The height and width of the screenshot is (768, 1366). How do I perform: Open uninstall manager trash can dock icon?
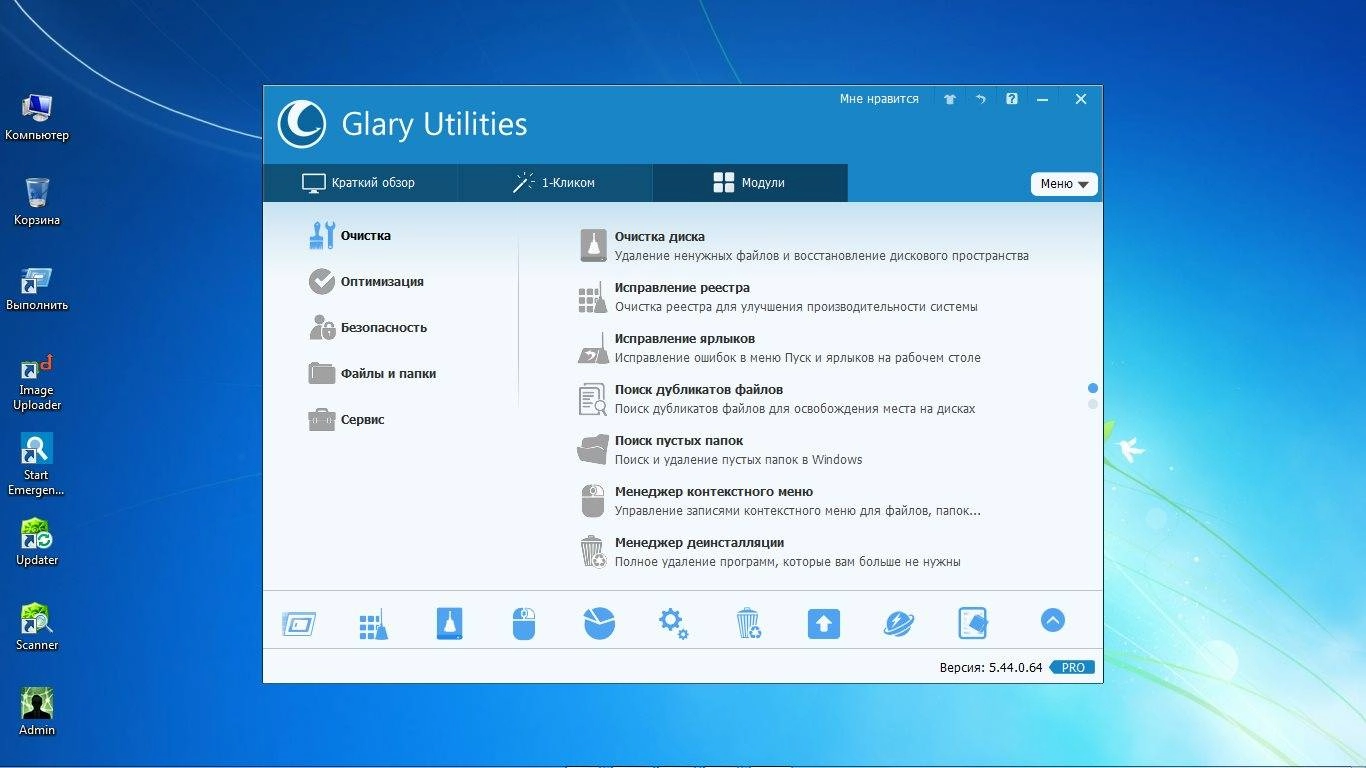pyautogui.click(x=748, y=623)
